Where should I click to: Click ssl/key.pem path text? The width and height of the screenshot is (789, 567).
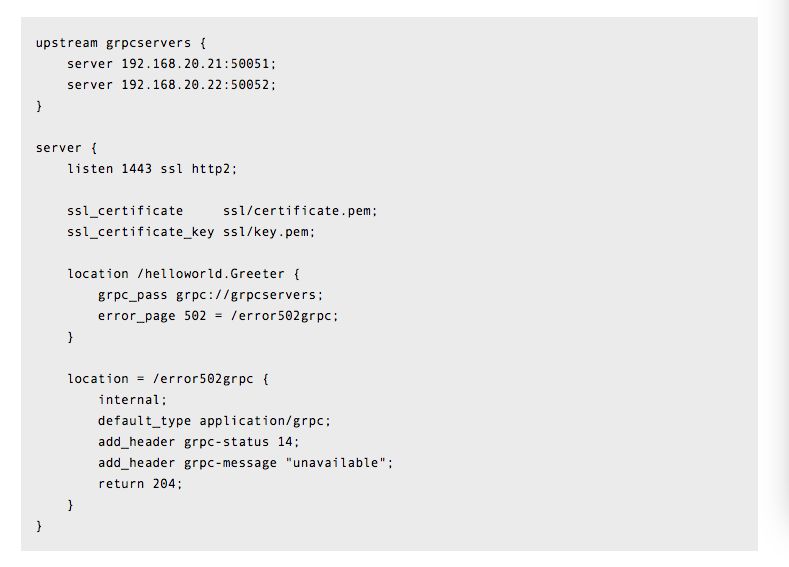point(269,232)
